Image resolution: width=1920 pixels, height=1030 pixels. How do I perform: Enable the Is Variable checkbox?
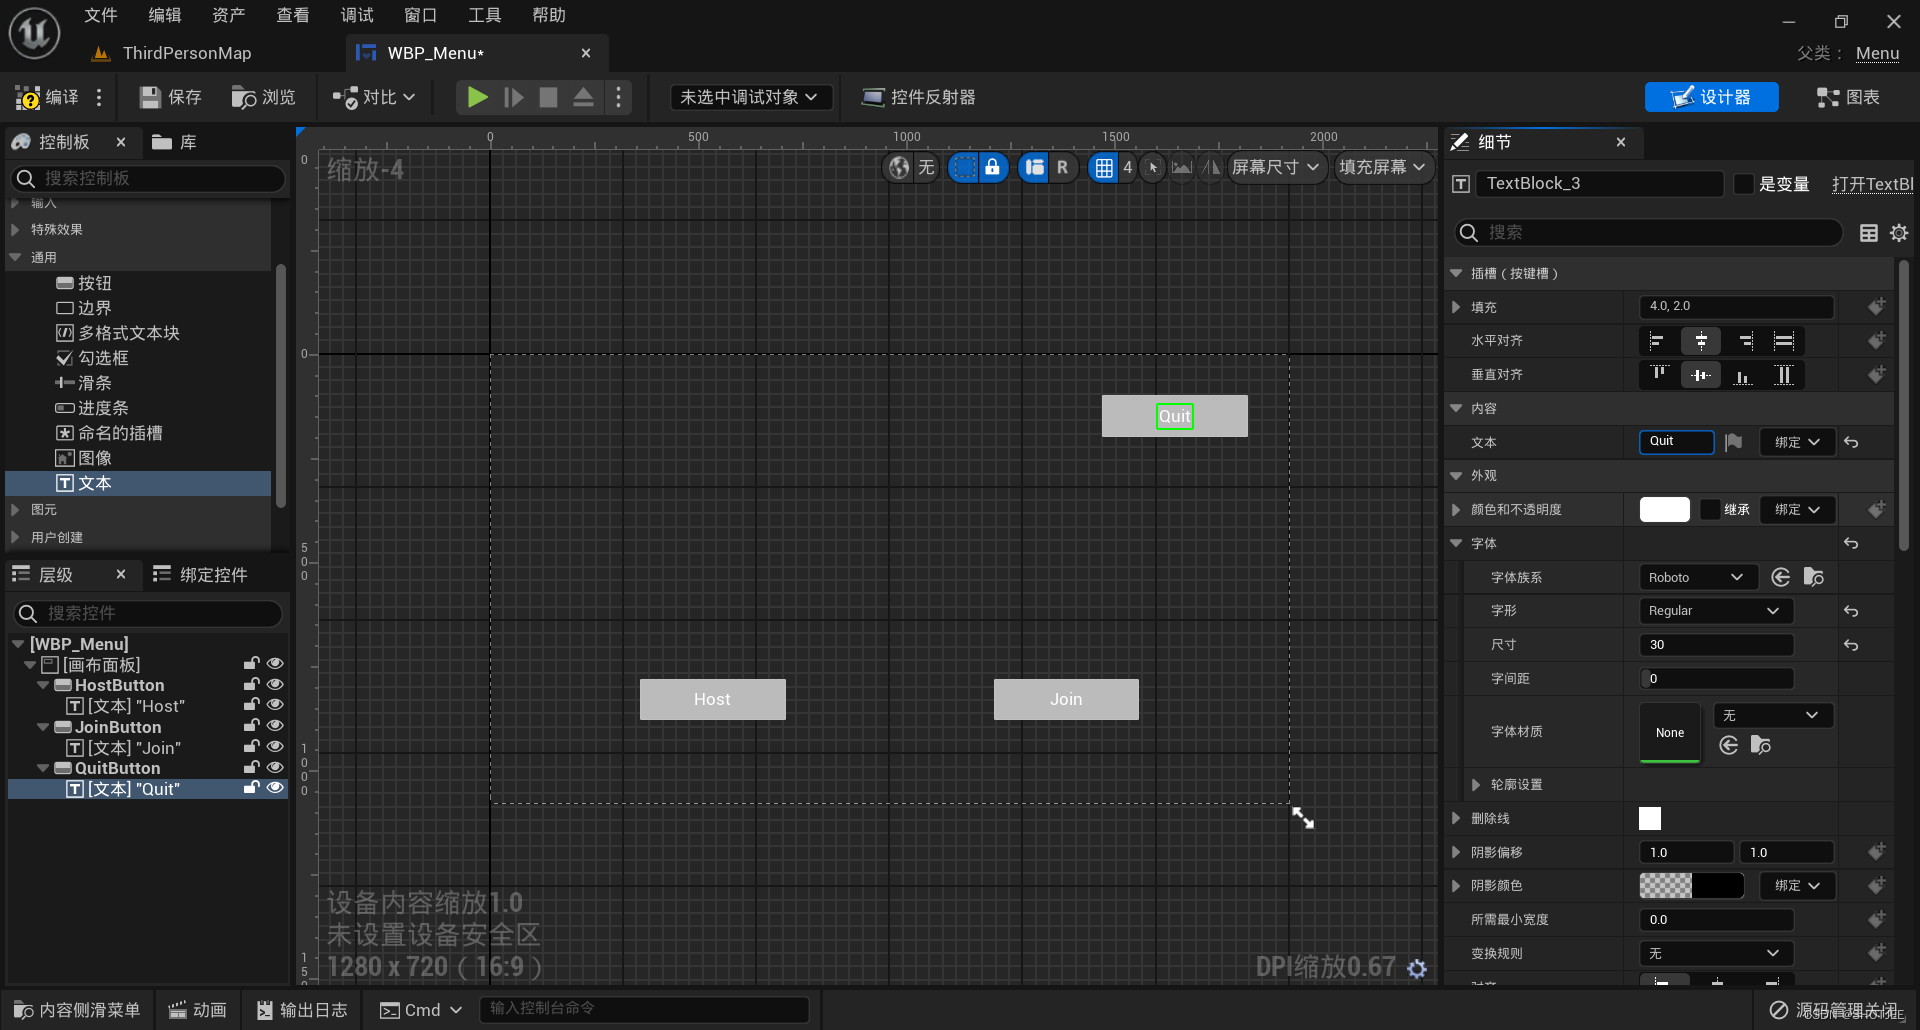1744,184
